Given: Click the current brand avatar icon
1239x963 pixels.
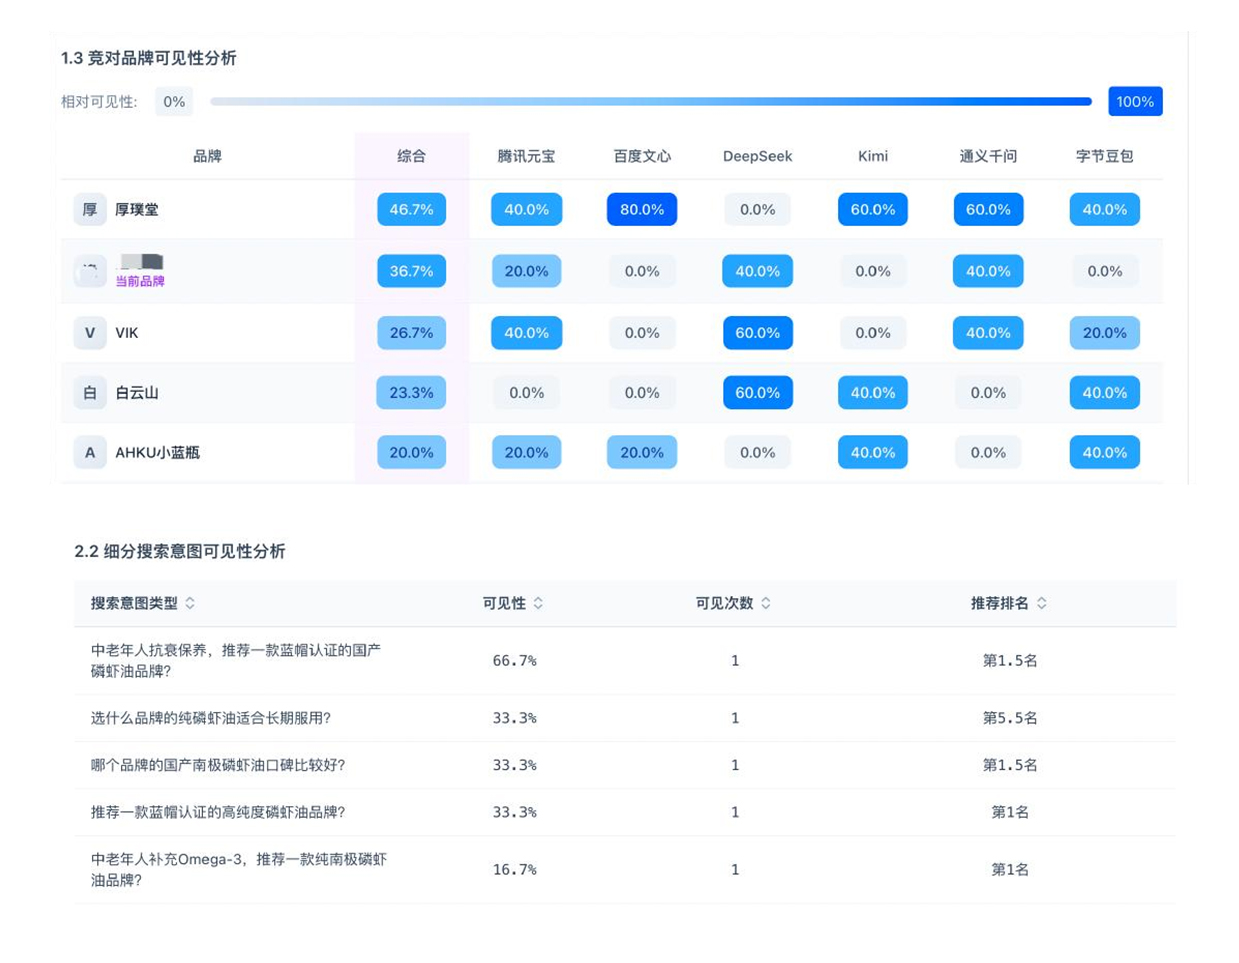Looking at the screenshot, I should [x=90, y=271].
